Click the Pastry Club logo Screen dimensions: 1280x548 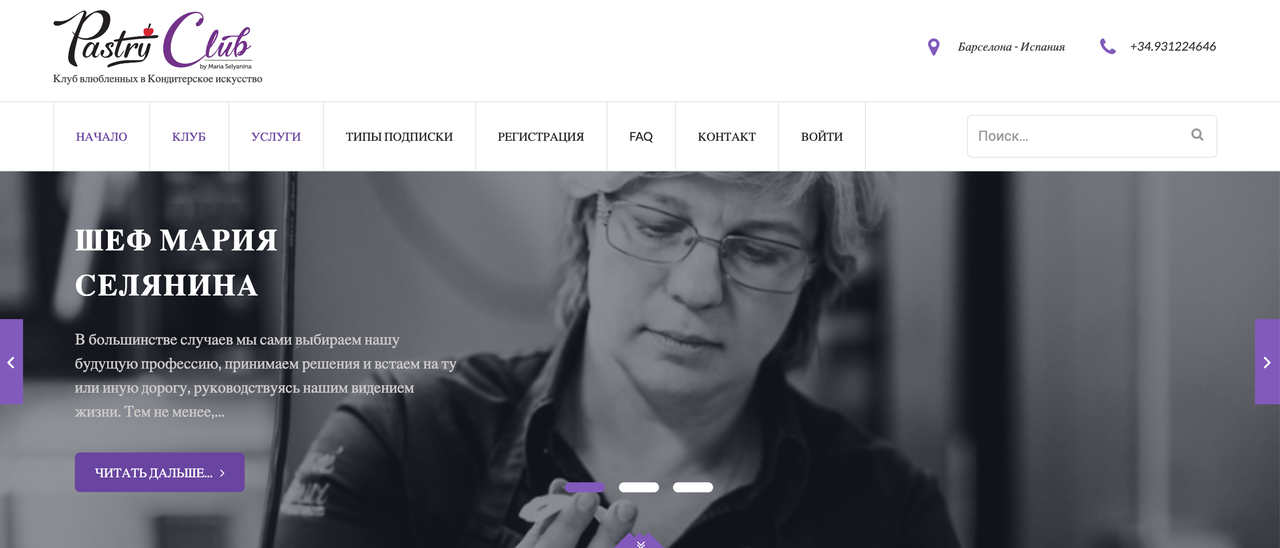(x=158, y=47)
